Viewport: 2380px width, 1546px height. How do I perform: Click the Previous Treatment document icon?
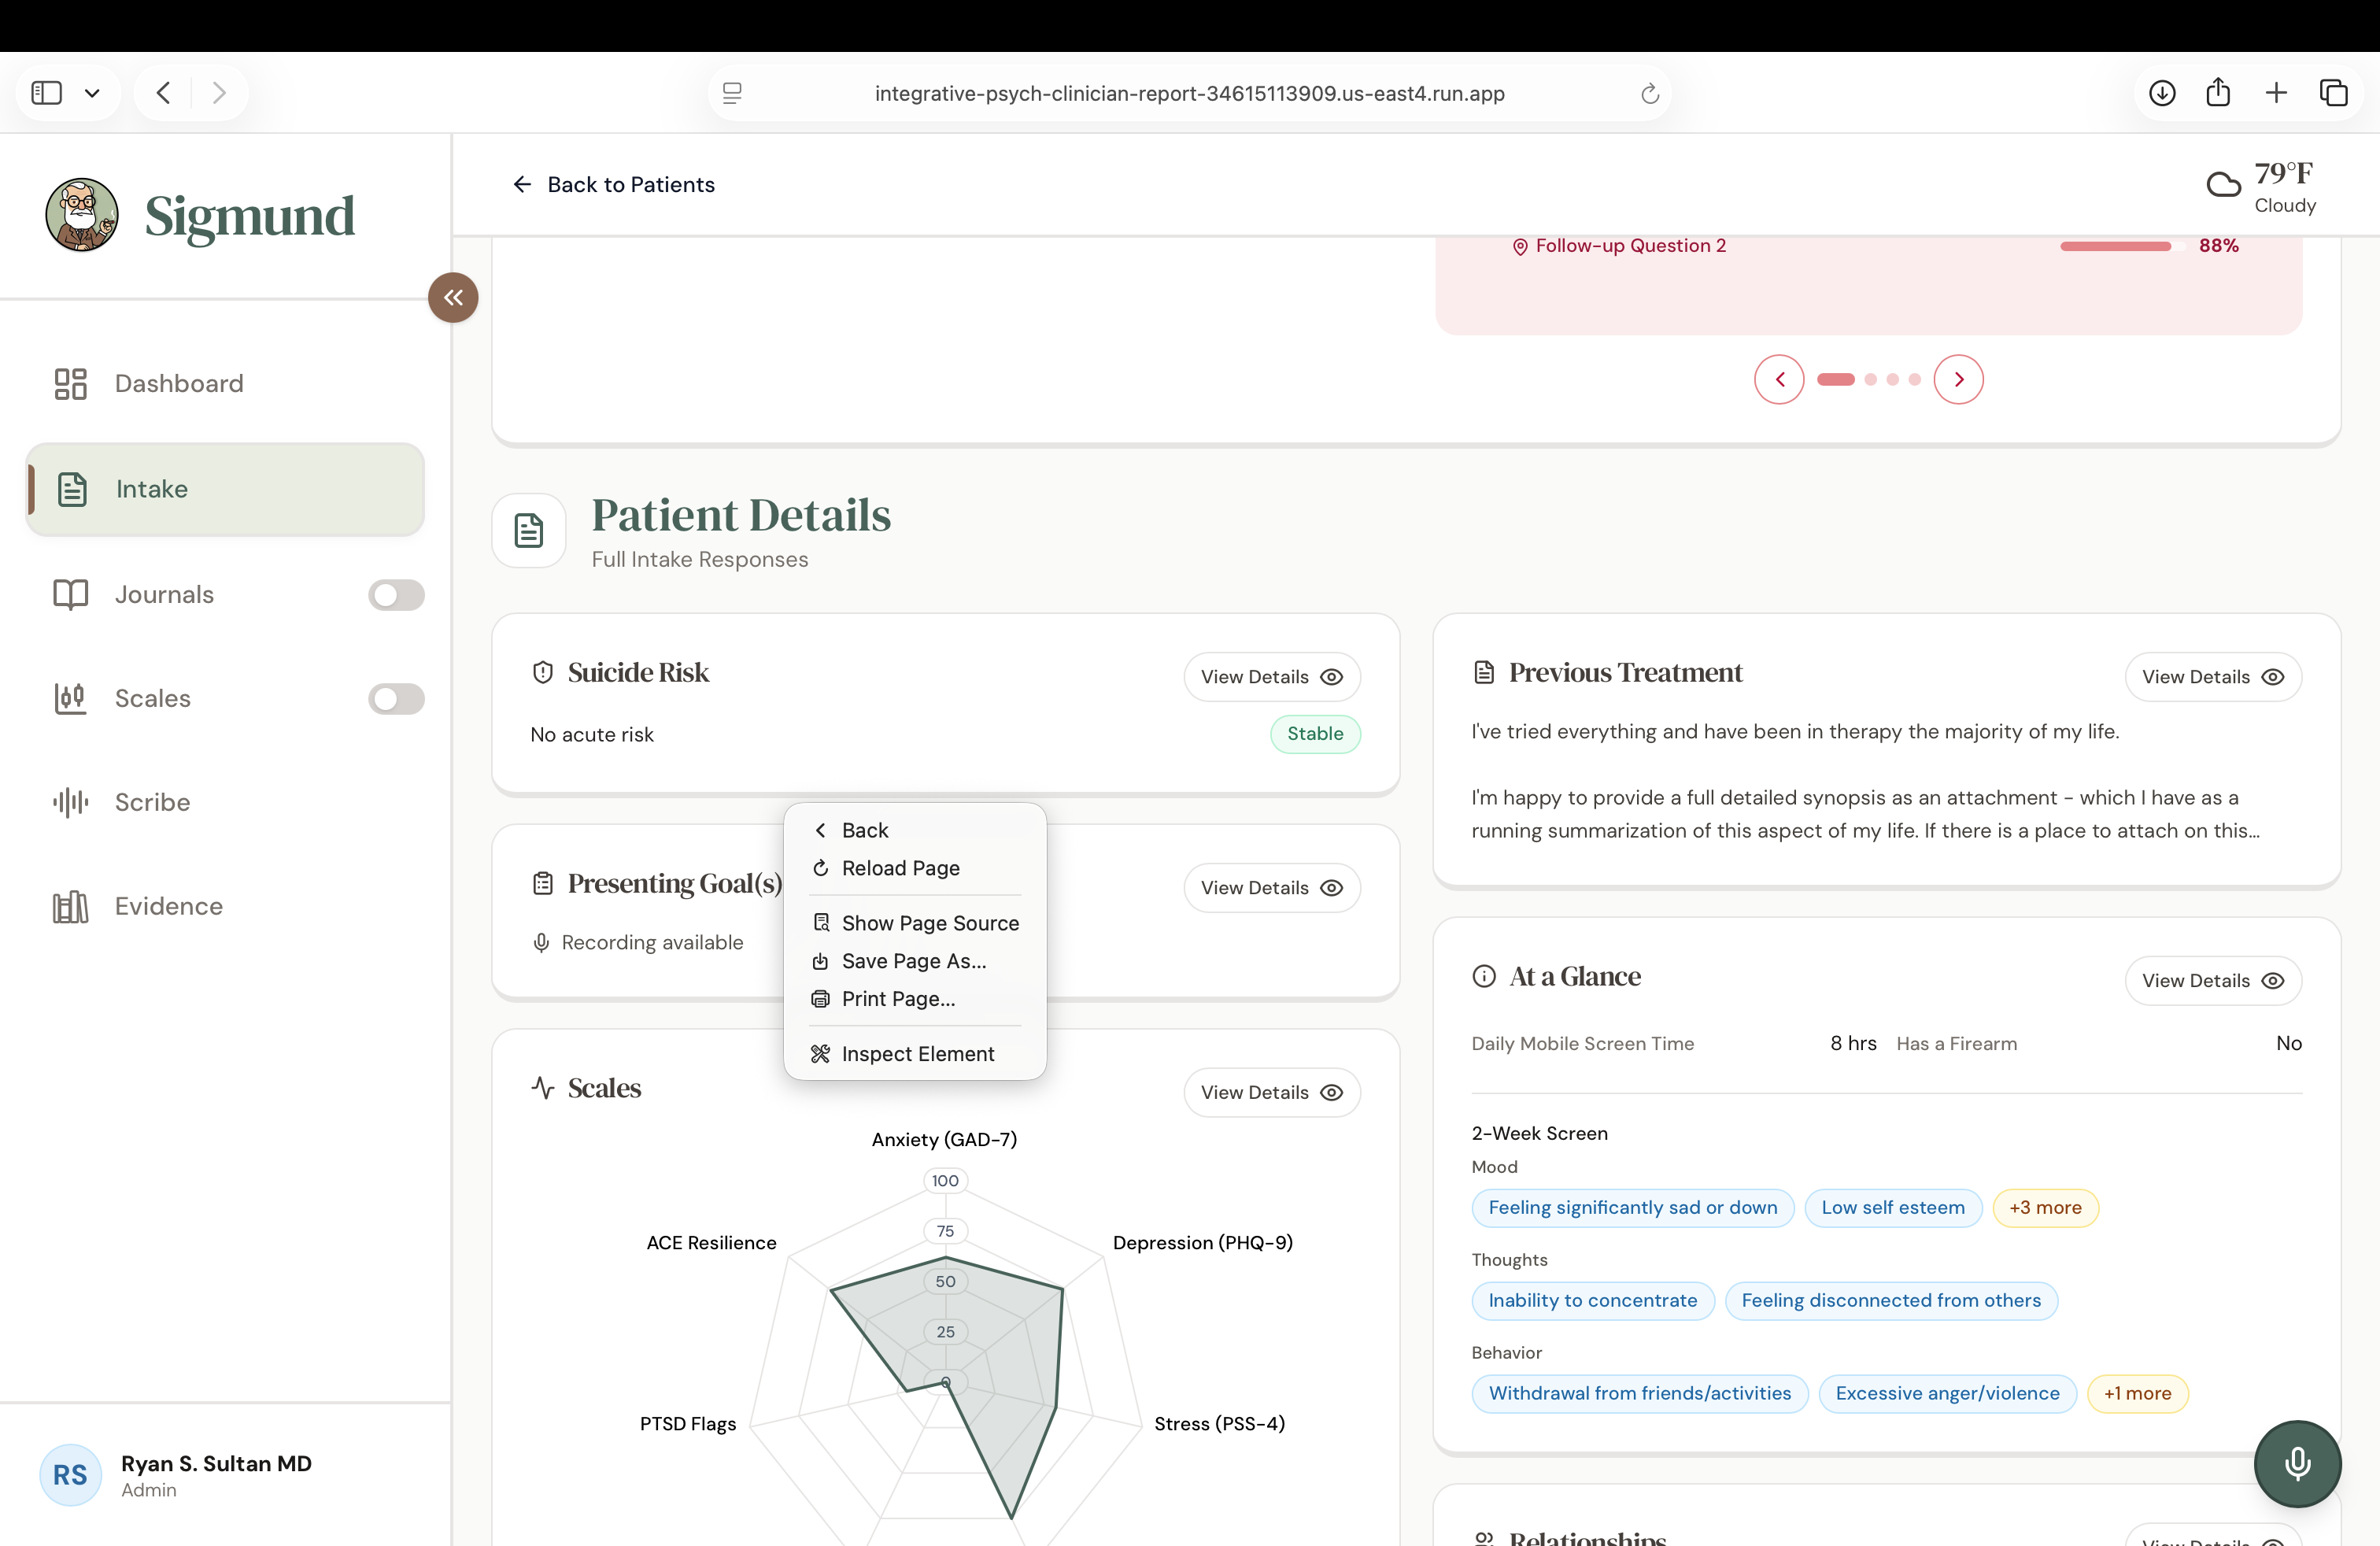click(x=1484, y=673)
